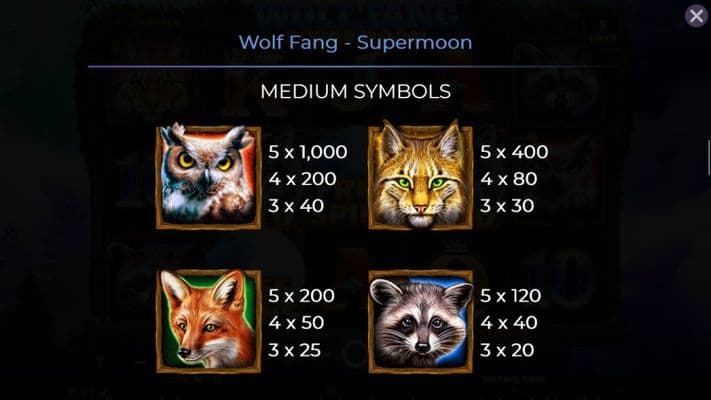Select the lynx 5 x 400 payout
The image size is (711, 400).
(x=514, y=152)
